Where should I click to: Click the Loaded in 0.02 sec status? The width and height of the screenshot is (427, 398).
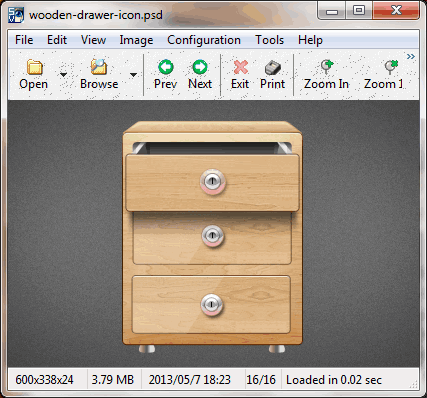coord(334,380)
